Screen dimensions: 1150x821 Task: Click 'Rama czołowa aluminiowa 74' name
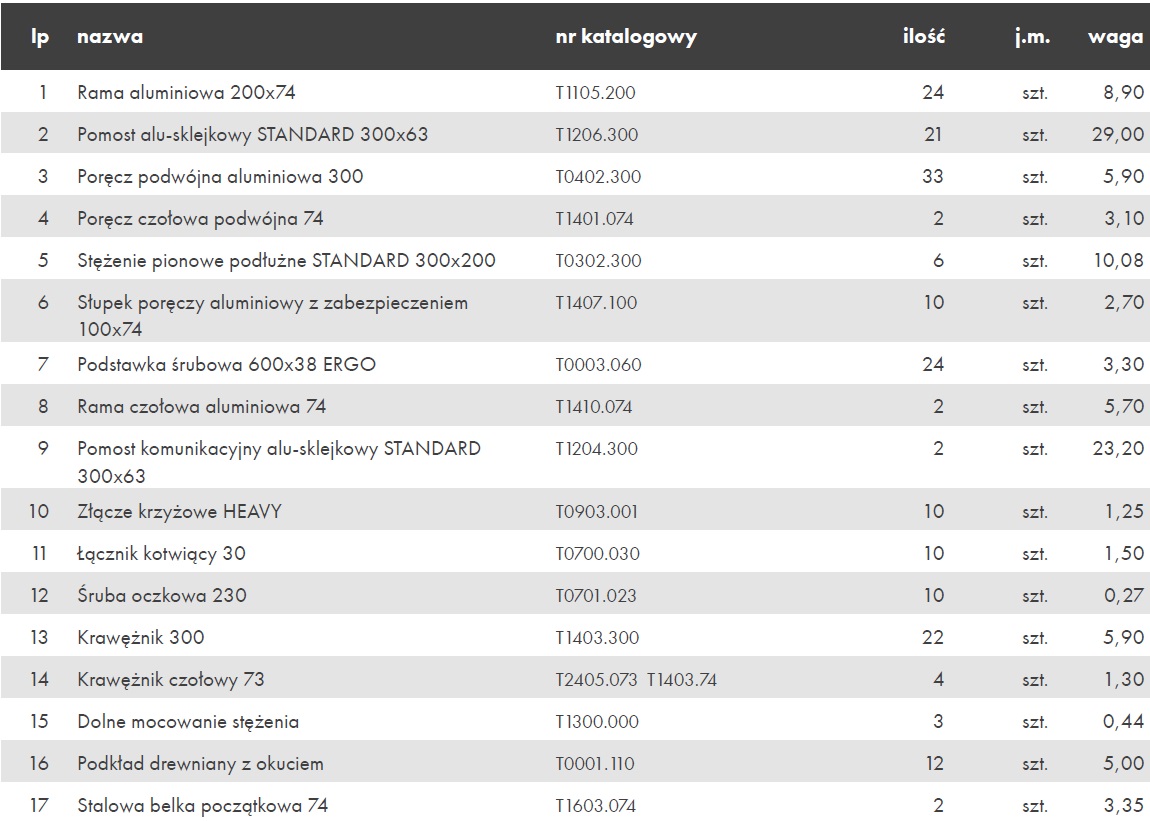click(202, 406)
